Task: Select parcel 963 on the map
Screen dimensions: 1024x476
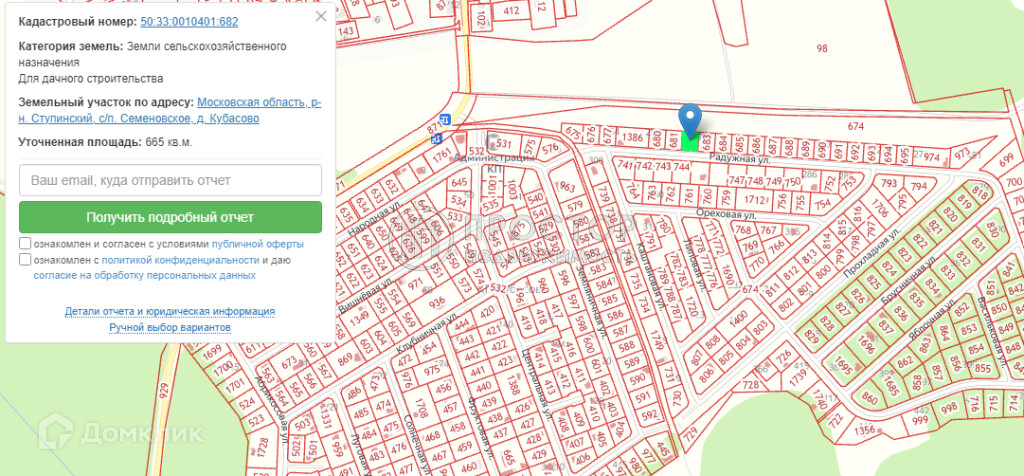Action: [x=568, y=189]
